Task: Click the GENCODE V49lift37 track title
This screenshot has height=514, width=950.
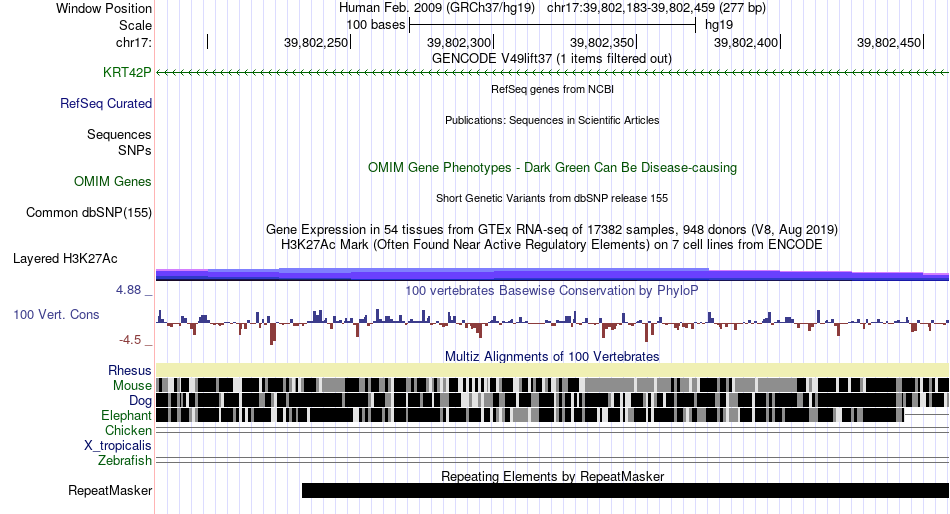Action: [x=552, y=59]
